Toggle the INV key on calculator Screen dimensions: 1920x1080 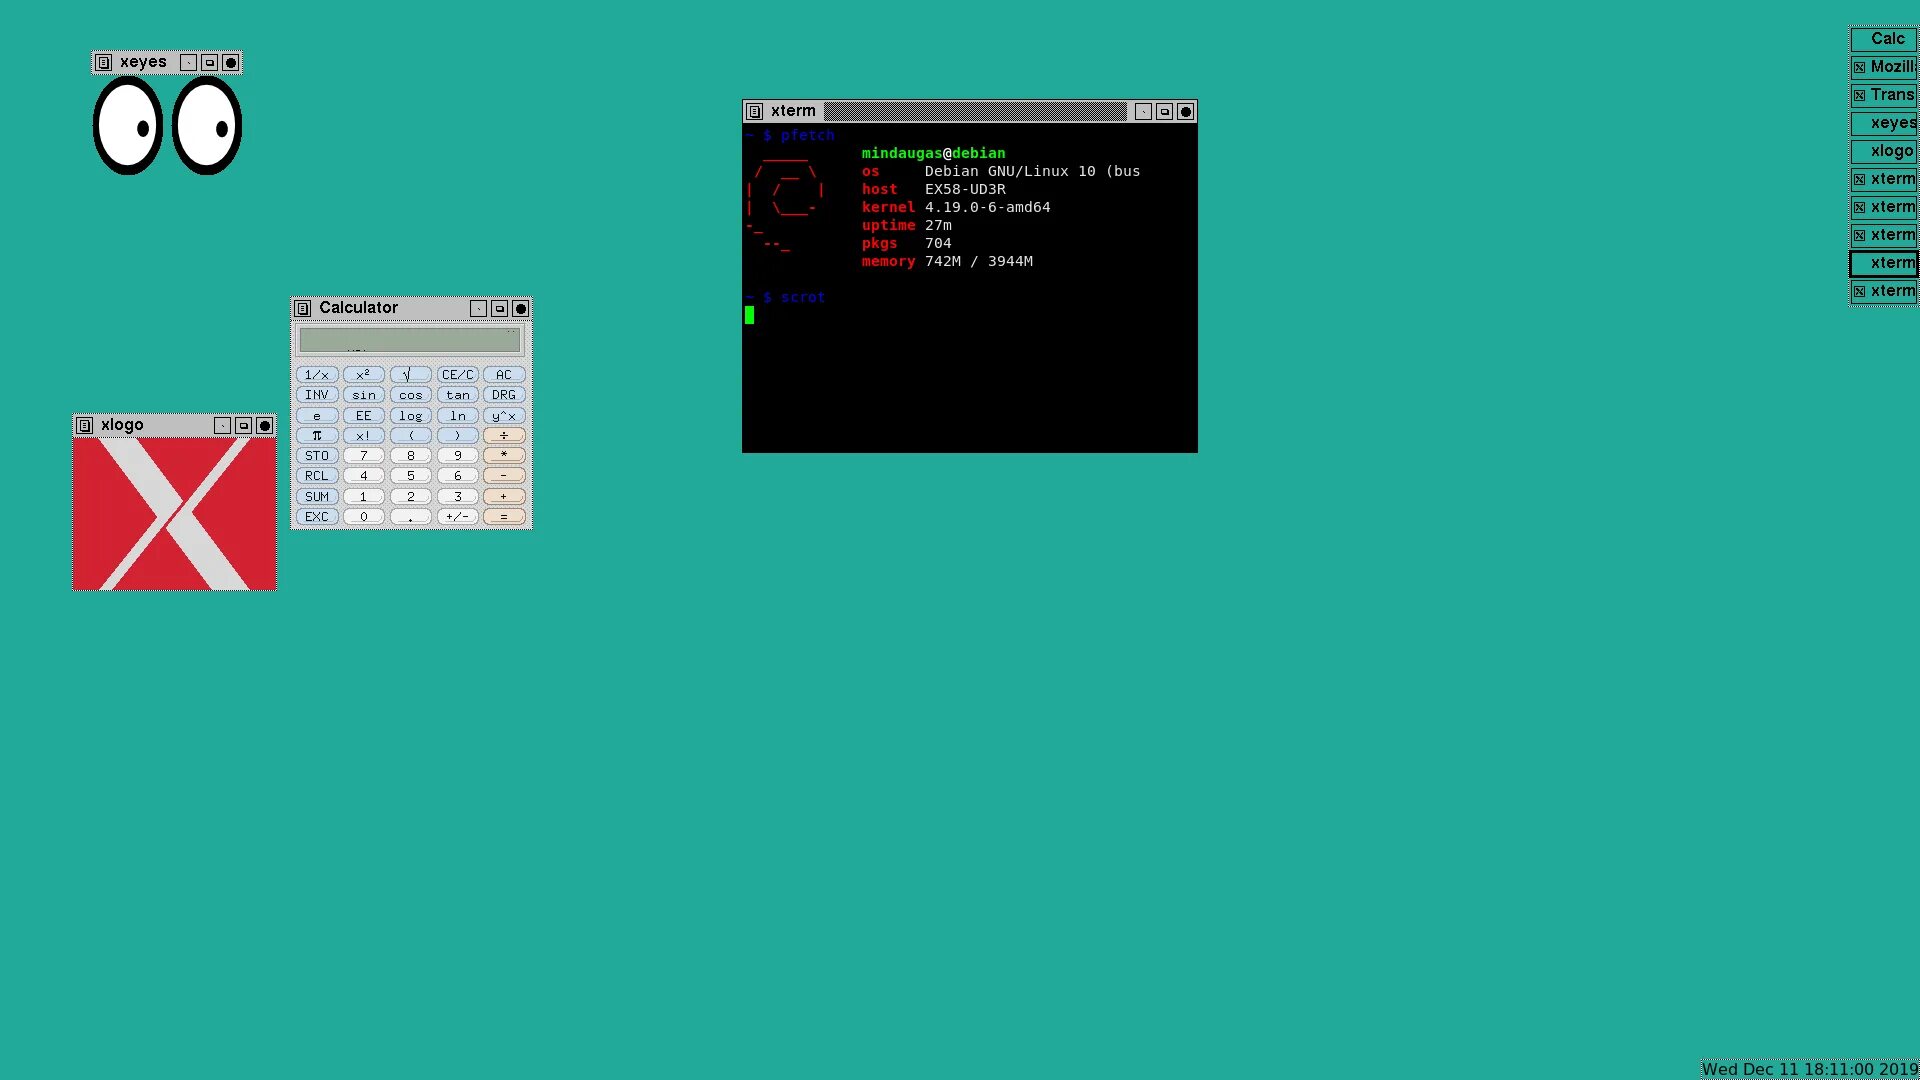[x=316, y=395]
